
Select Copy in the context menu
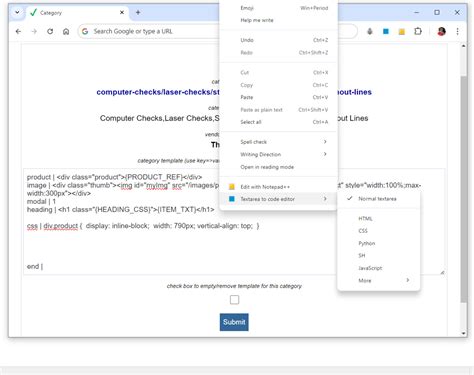[x=278, y=85]
